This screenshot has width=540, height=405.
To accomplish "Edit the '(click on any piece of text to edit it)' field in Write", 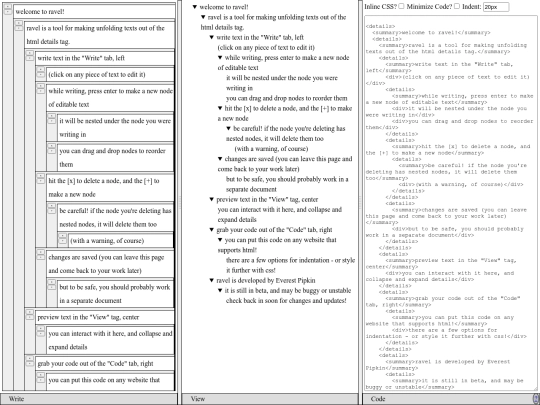I will coord(110,74).
